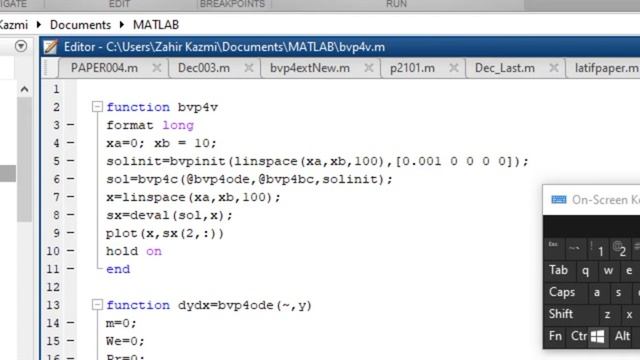
Task: Click the 'x=linspace(xa,xb,100);' line
Action: (x=193, y=197)
